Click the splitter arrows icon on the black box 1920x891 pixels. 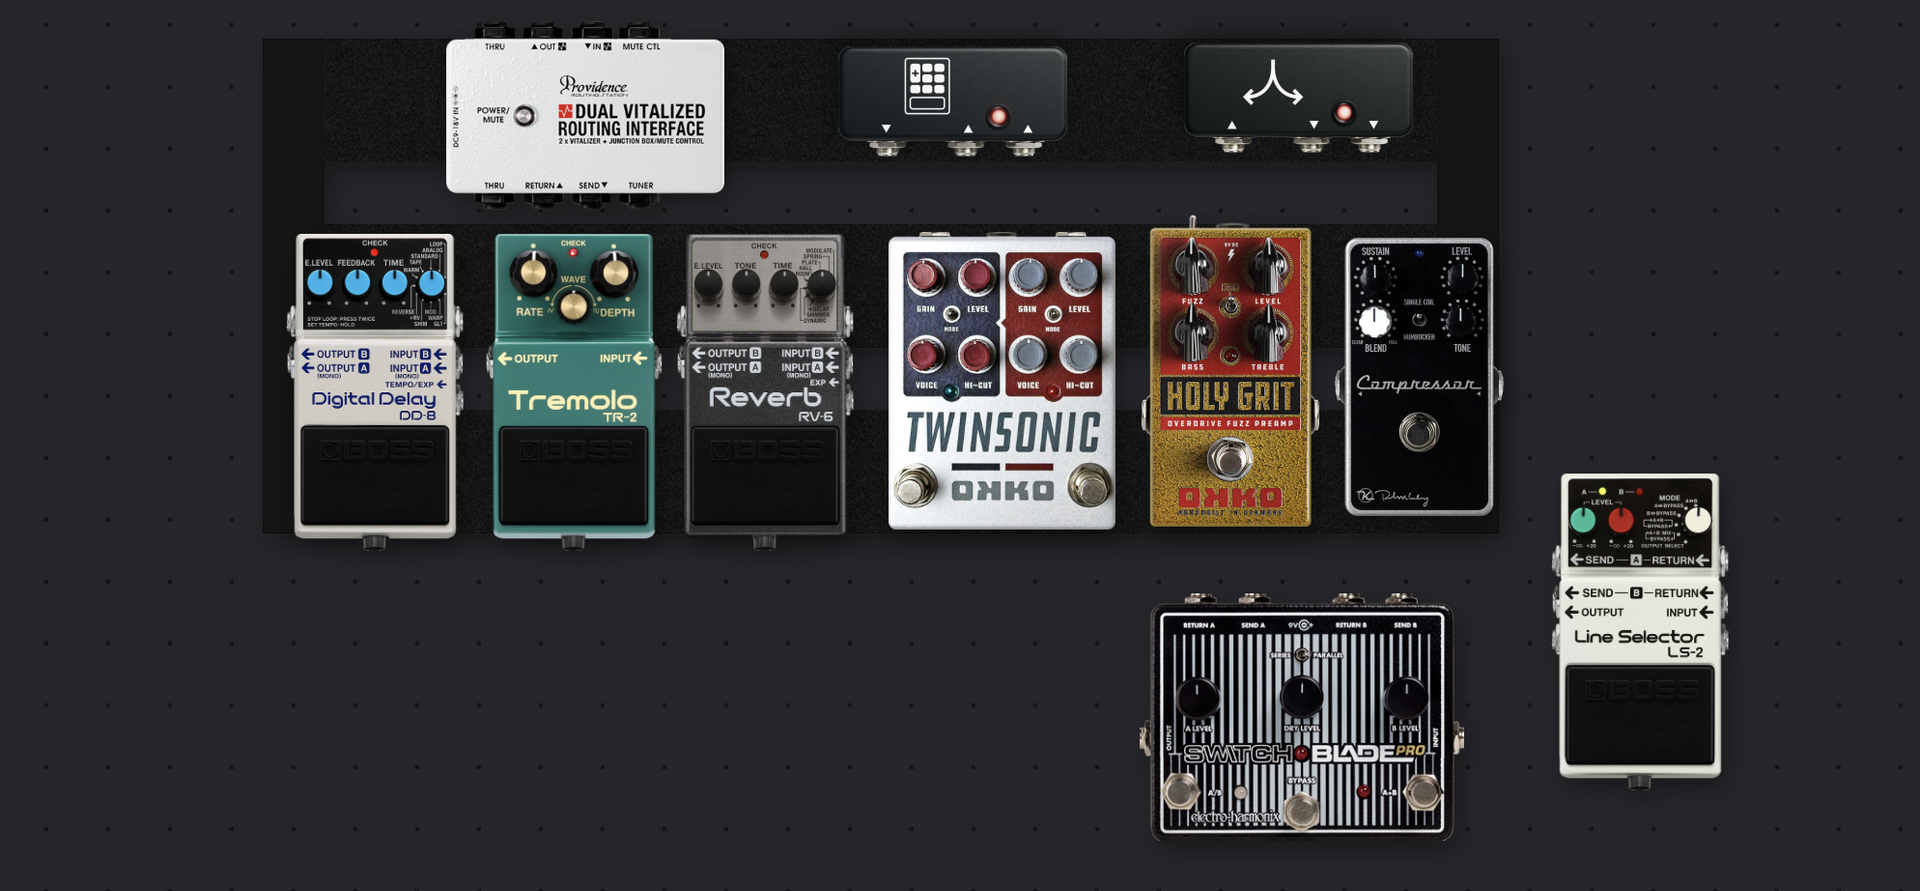(1272, 84)
